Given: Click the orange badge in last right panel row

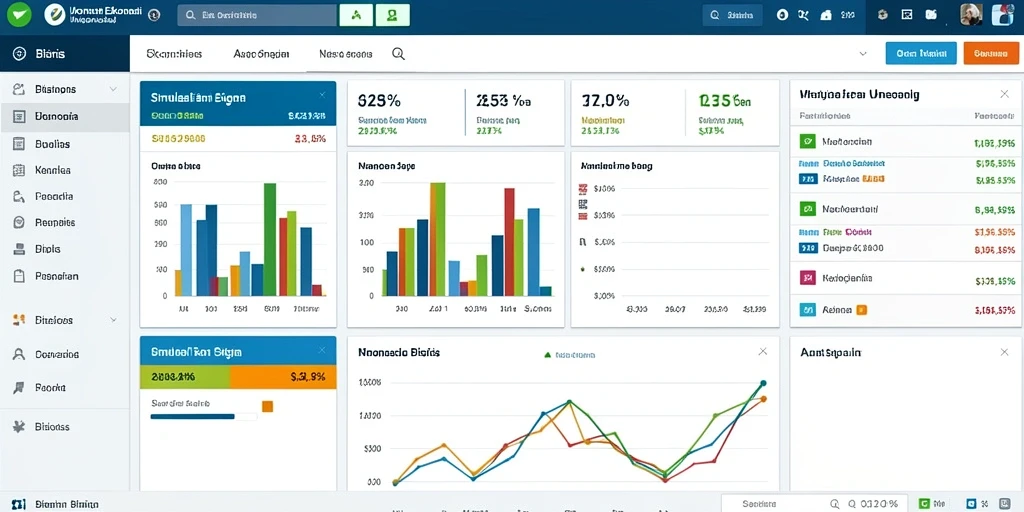Looking at the screenshot, I should pyautogui.click(x=861, y=310).
